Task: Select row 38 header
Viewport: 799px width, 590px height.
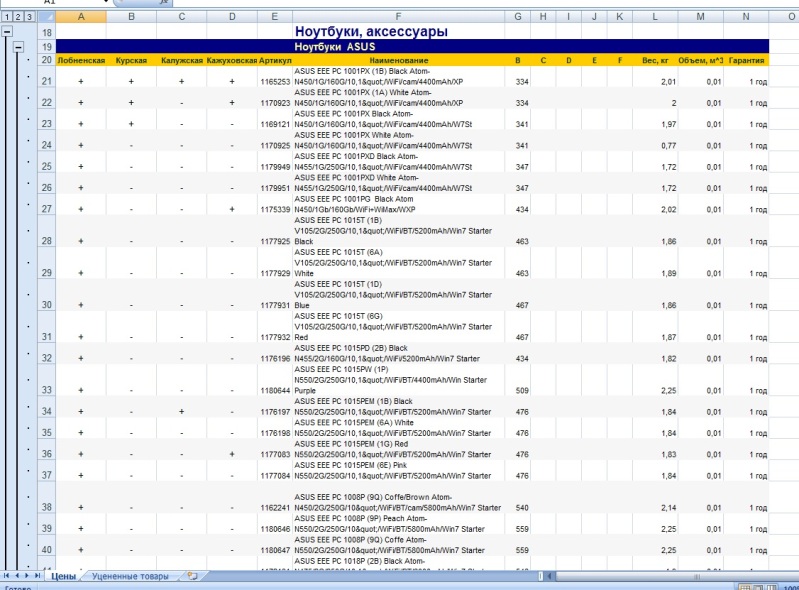Action: pos(46,497)
